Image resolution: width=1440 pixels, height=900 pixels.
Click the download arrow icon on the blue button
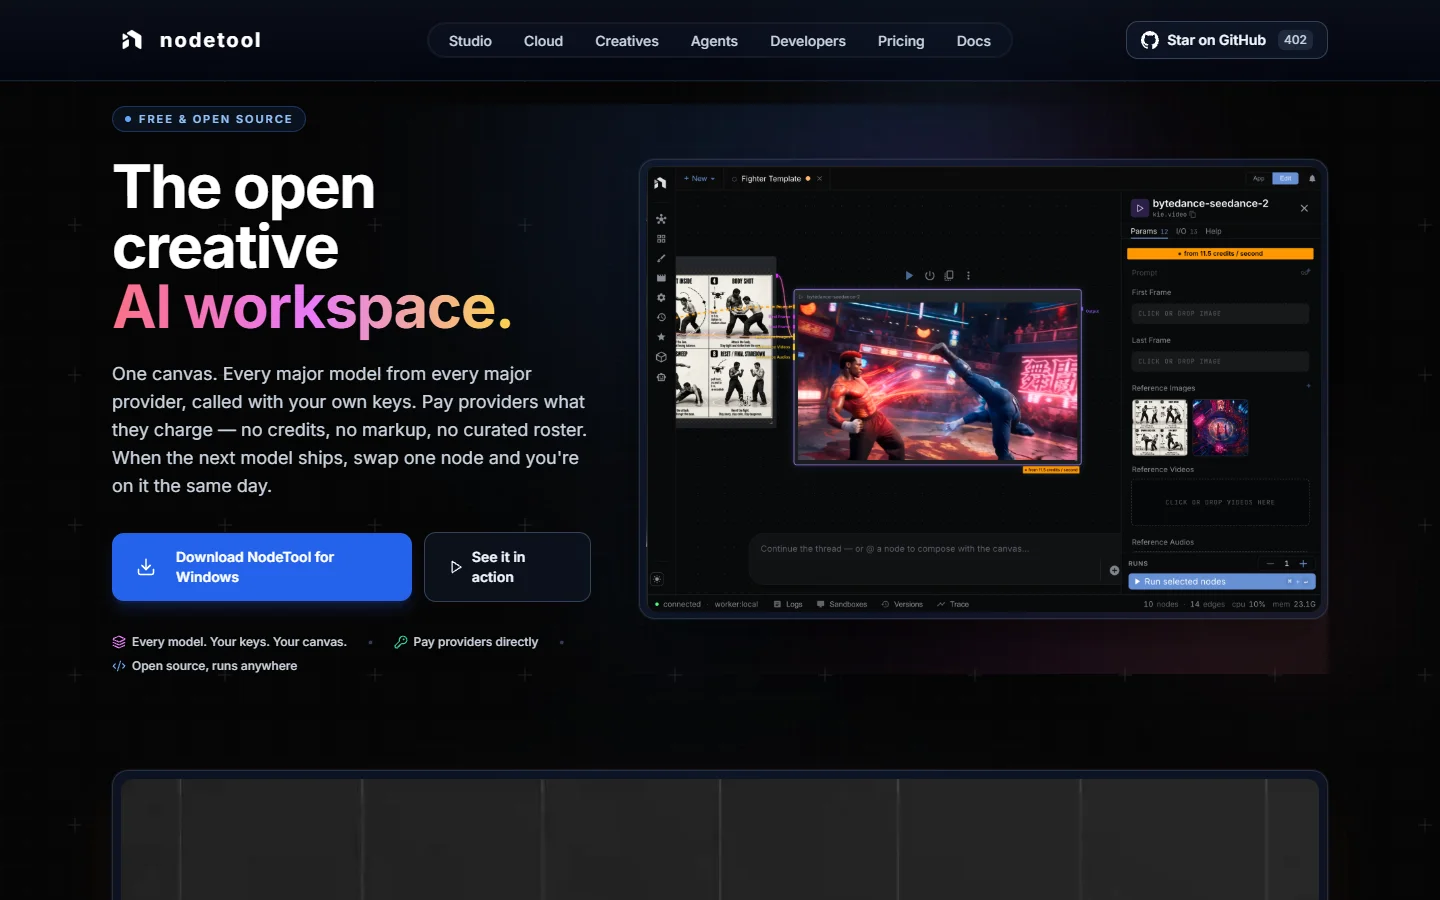tap(146, 567)
